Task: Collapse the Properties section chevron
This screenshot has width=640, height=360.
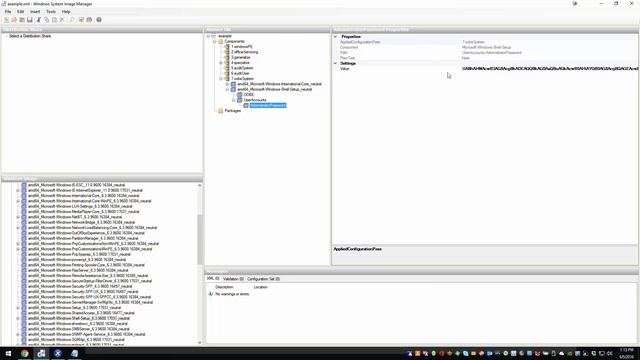Action: (336, 37)
